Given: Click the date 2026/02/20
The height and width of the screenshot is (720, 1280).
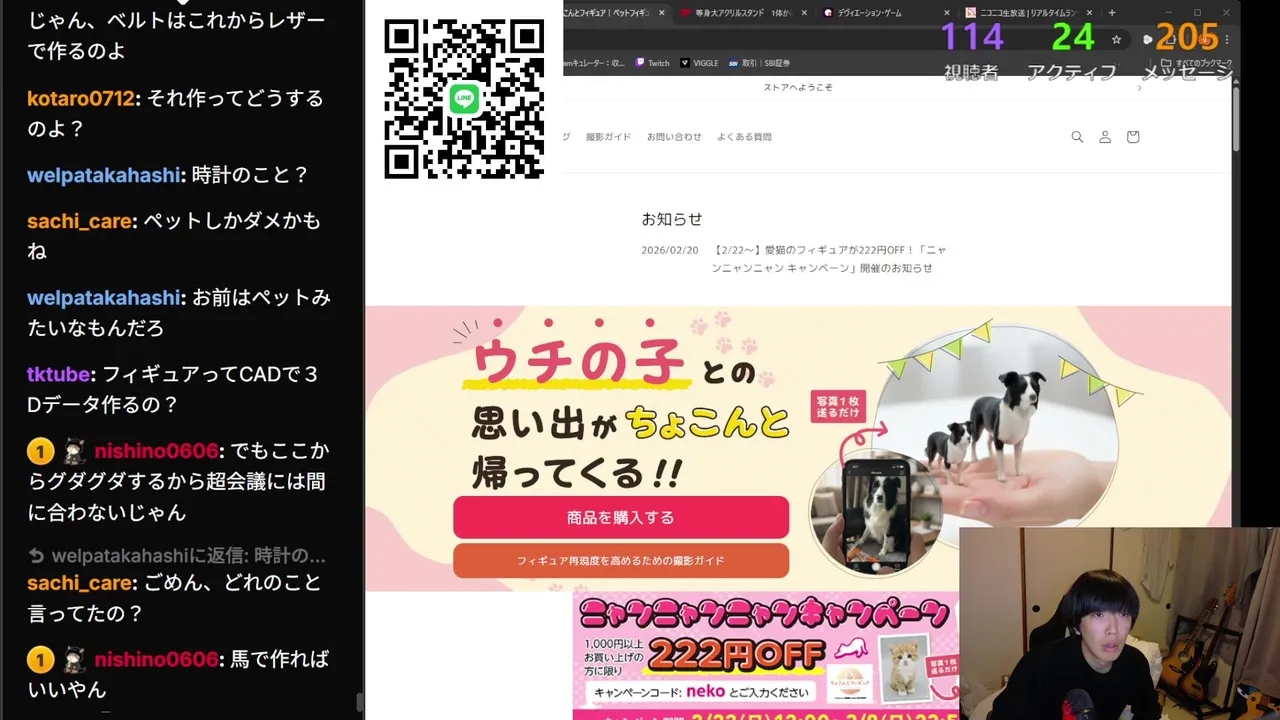Looking at the screenshot, I should (x=670, y=250).
